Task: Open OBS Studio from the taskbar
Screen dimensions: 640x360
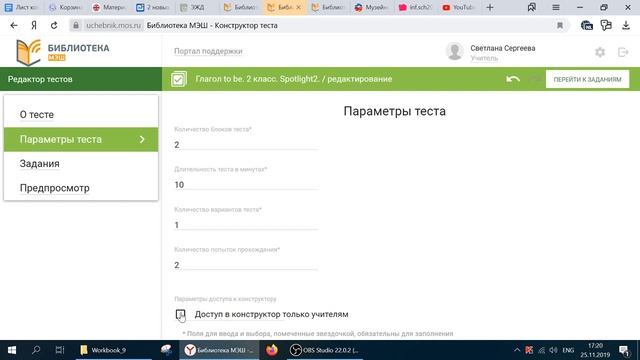Action: coord(324,350)
